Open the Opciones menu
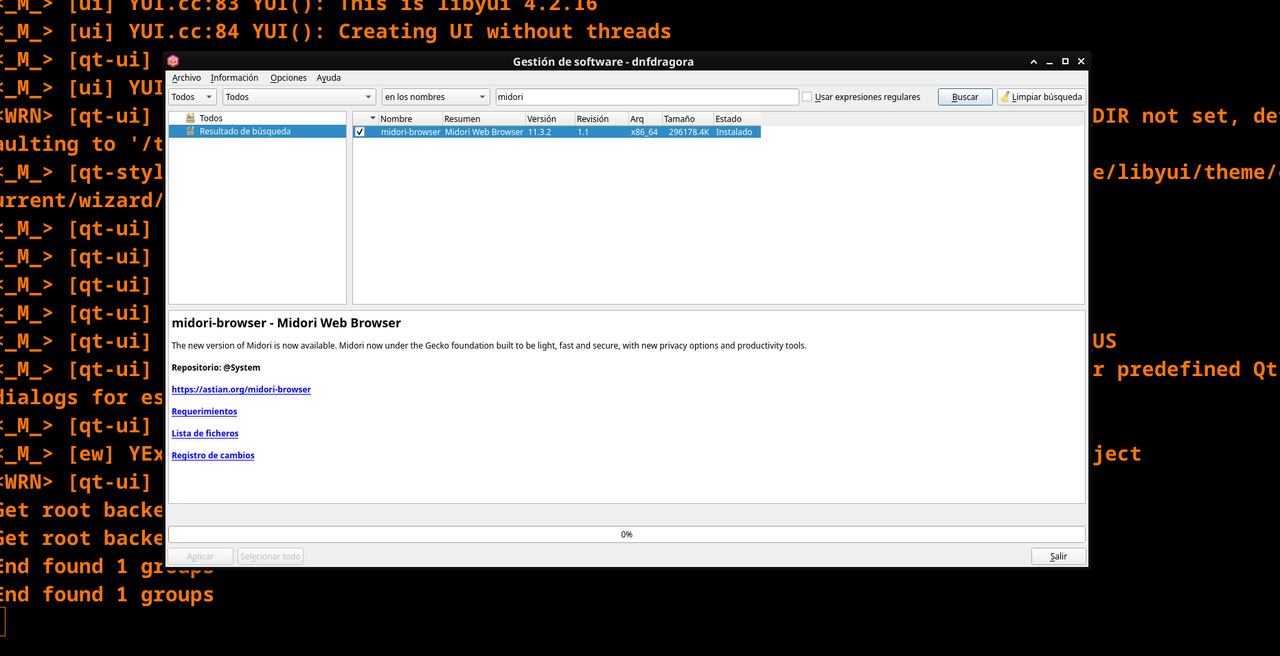This screenshot has width=1280, height=656. click(289, 78)
